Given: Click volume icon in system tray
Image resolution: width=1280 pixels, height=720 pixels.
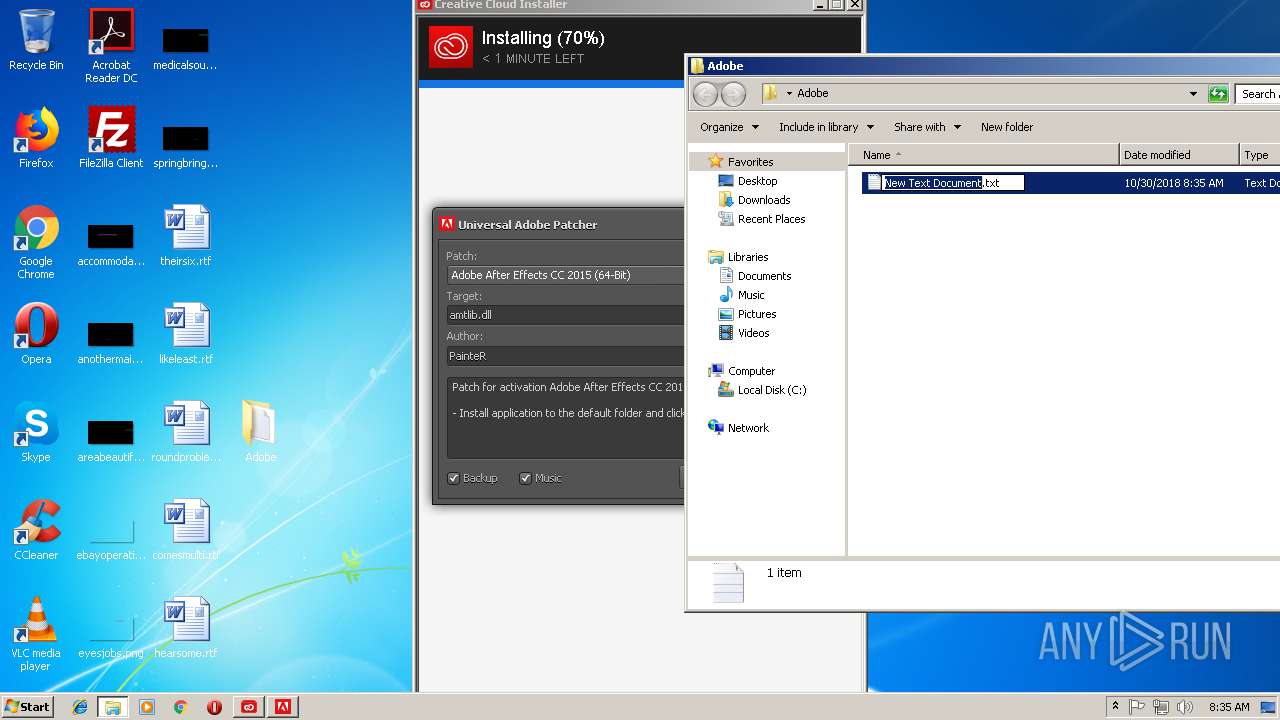Looking at the screenshot, I should pyautogui.click(x=1185, y=707).
